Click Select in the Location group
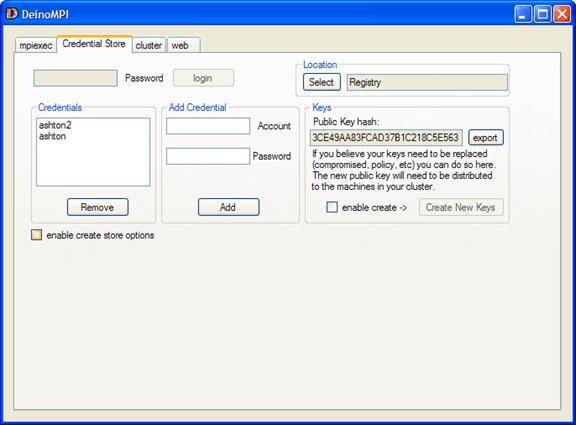 321,82
